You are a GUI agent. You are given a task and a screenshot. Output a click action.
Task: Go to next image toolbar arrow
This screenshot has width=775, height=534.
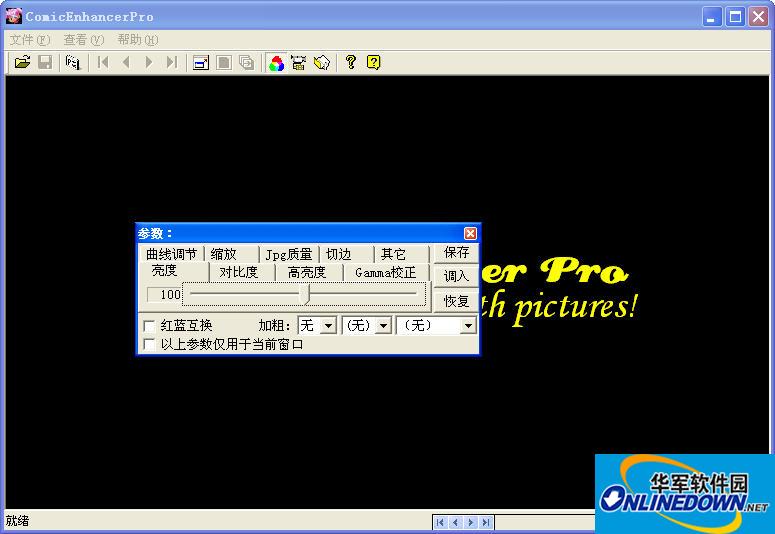[x=149, y=62]
